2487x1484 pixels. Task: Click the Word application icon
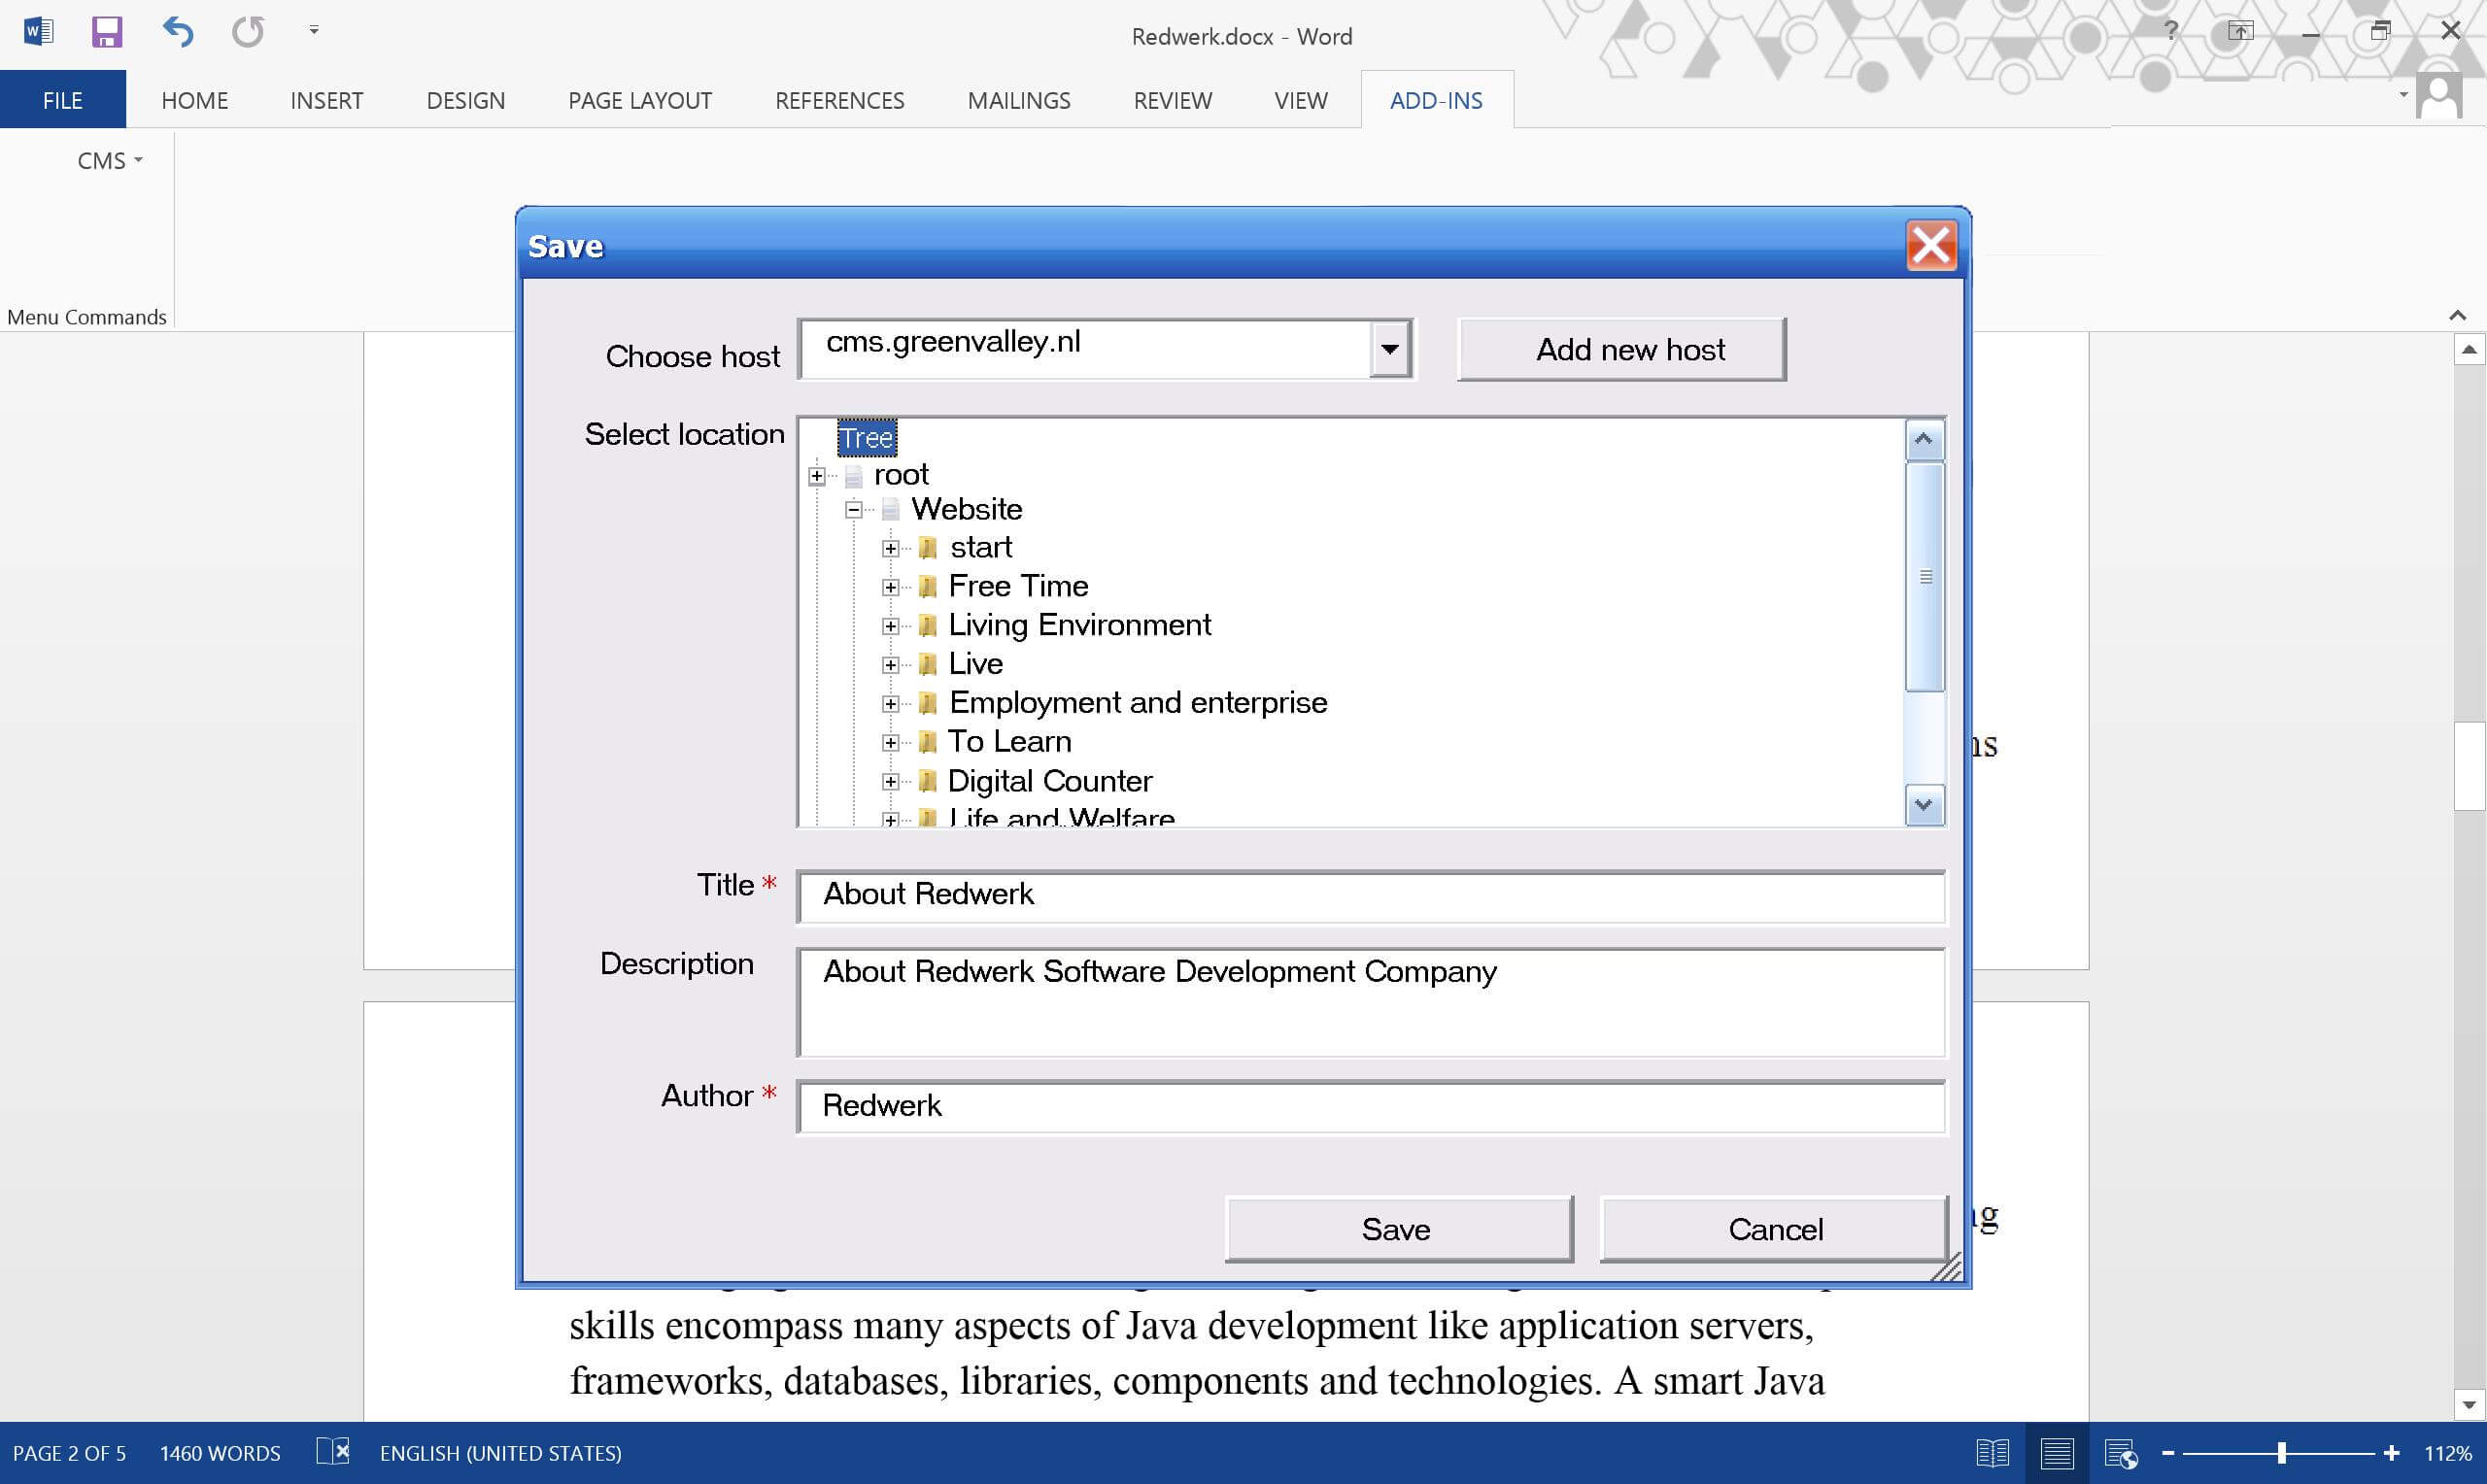[x=38, y=31]
